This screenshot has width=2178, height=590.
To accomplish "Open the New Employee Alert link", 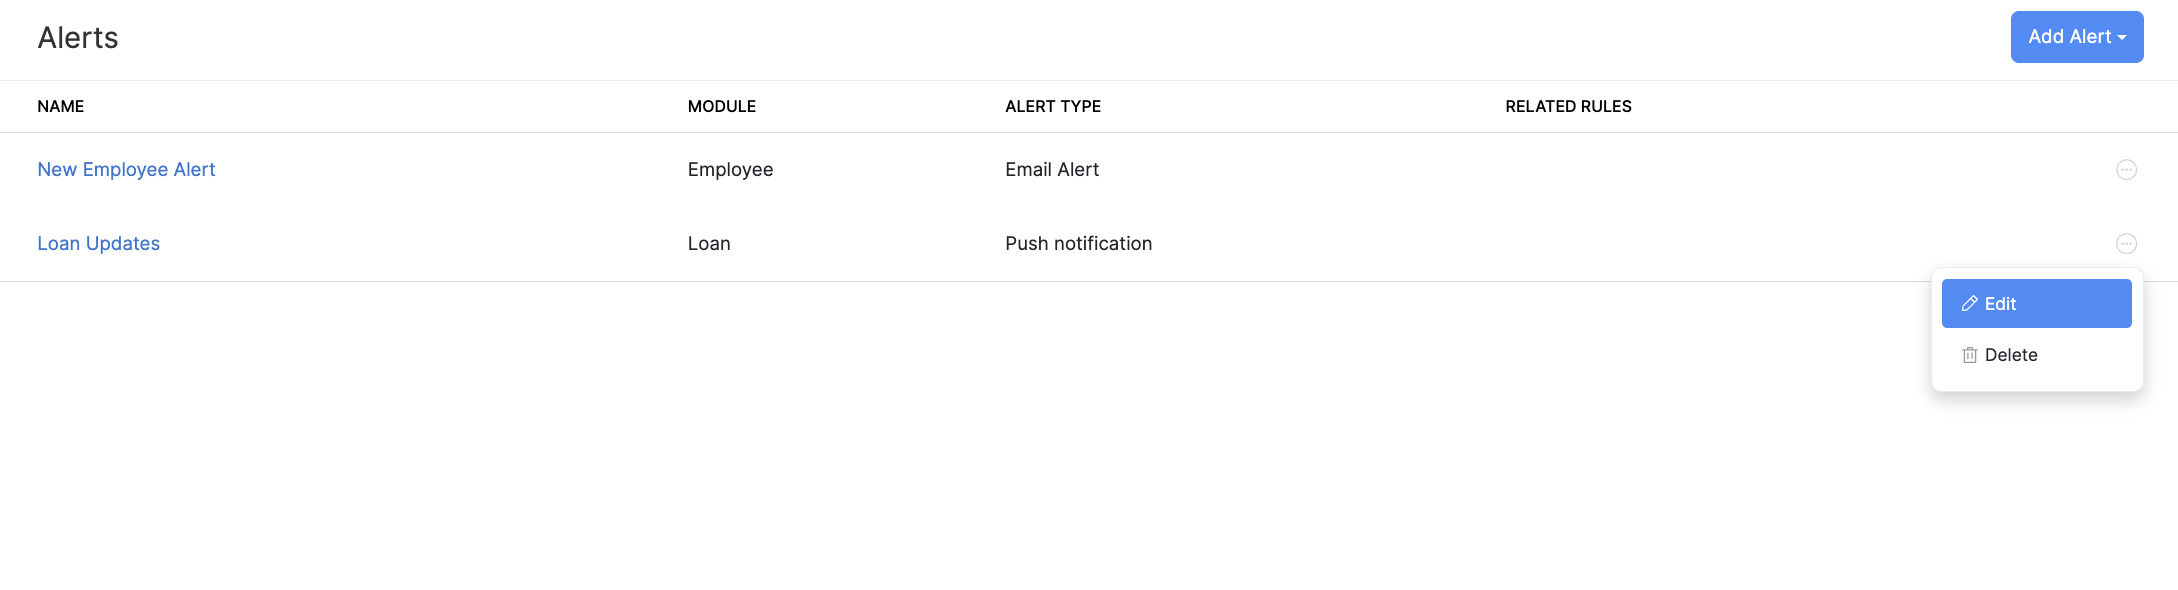I will [126, 169].
